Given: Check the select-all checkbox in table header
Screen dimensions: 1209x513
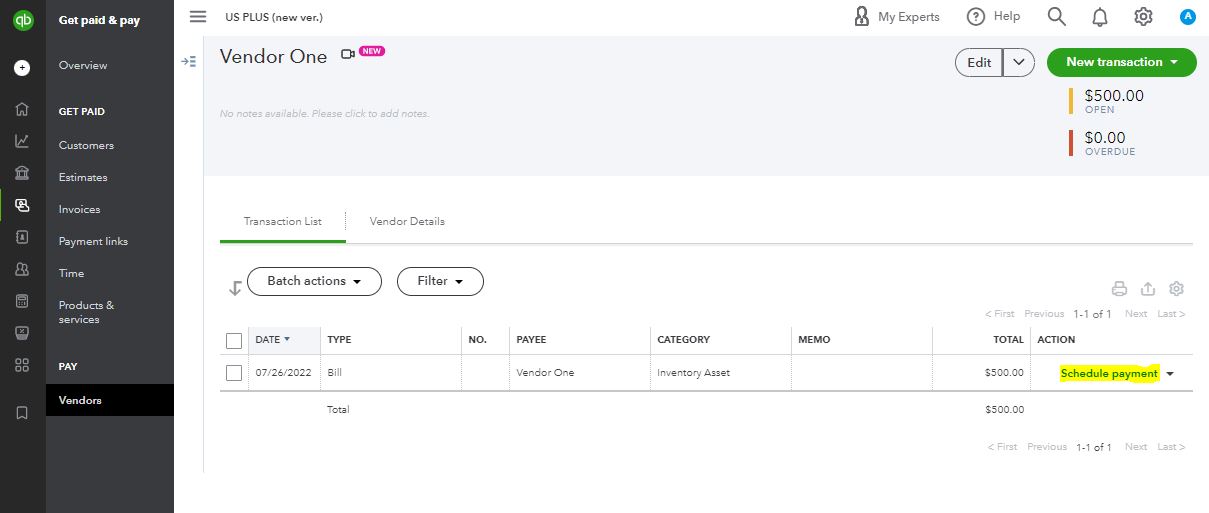Looking at the screenshot, I should (234, 341).
